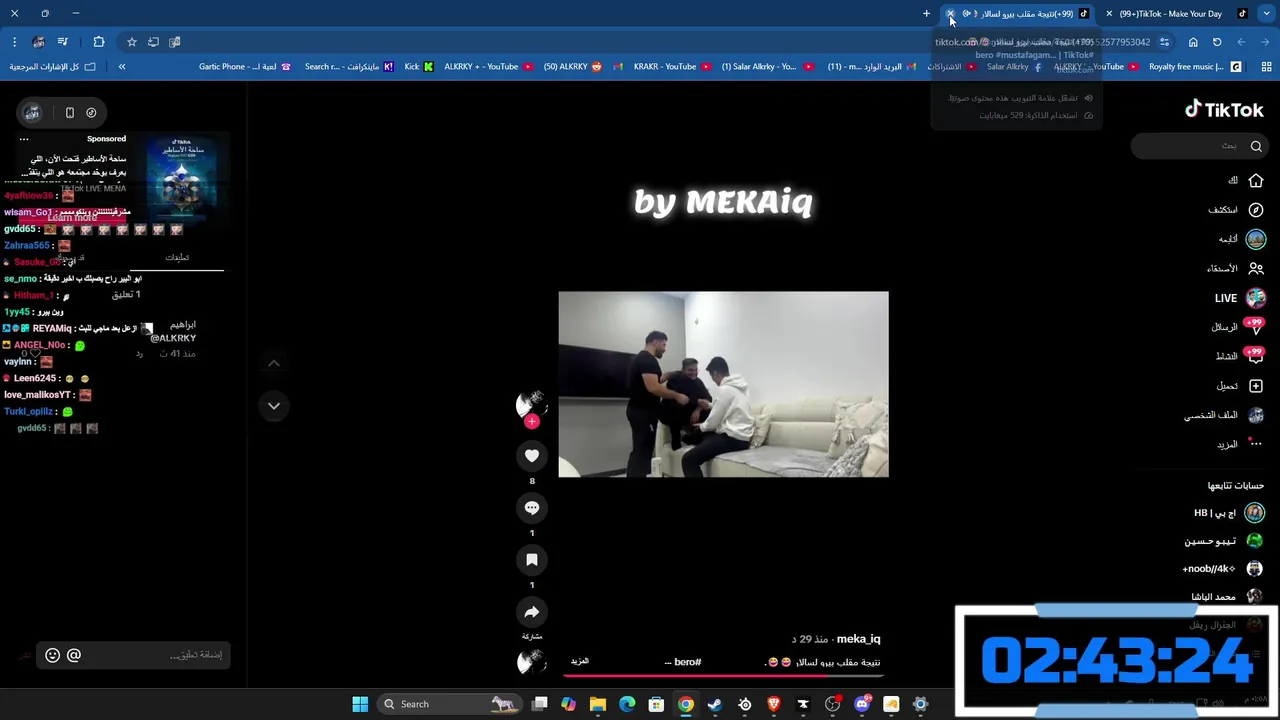1280x720 pixels.
Task: Open the three-dots menu above Sponsored
Action: click(24, 139)
